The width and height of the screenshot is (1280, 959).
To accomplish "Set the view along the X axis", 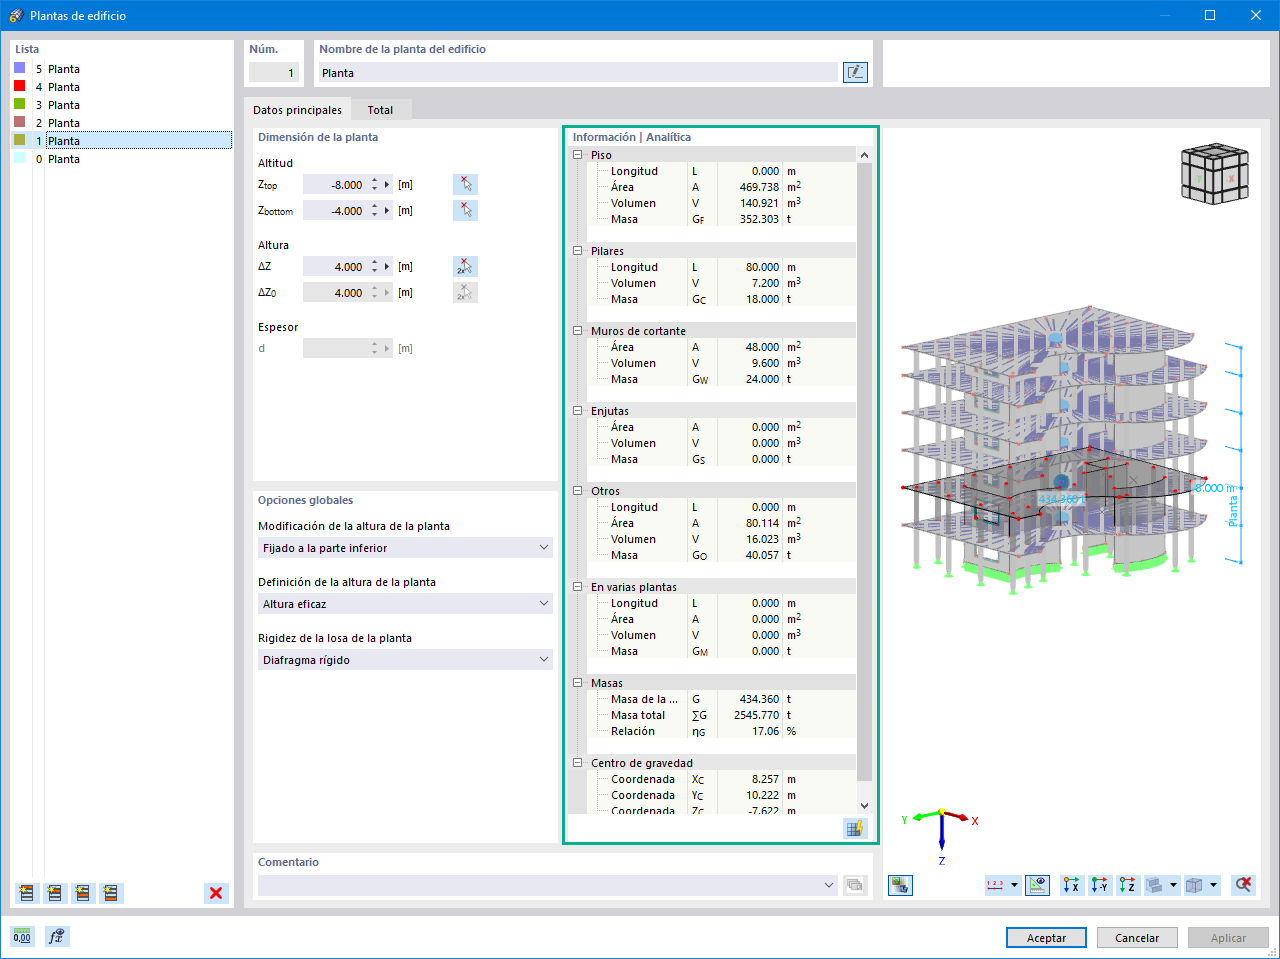I will (1072, 885).
